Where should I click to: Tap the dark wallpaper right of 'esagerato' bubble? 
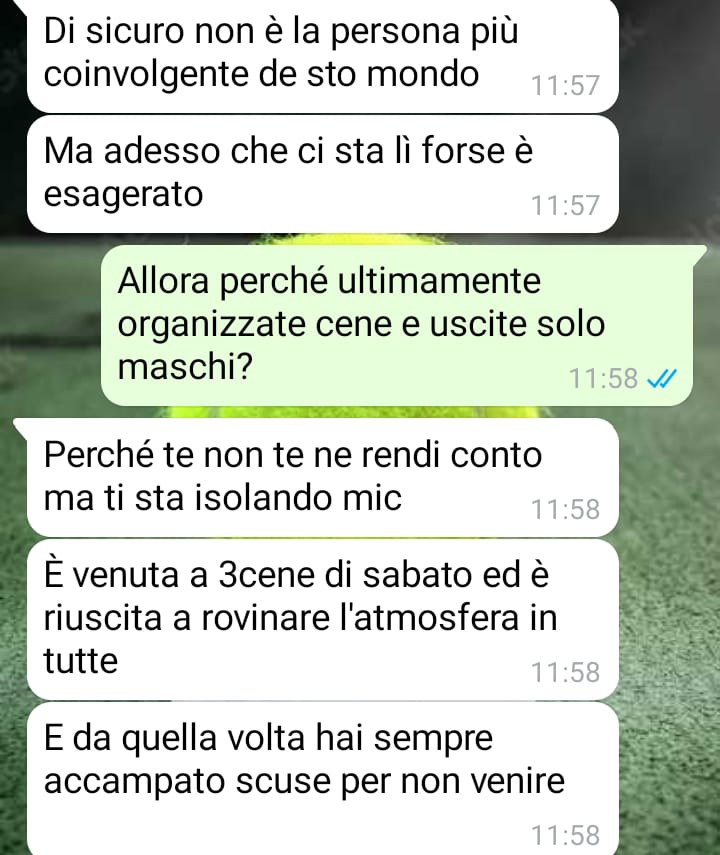(x=669, y=174)
